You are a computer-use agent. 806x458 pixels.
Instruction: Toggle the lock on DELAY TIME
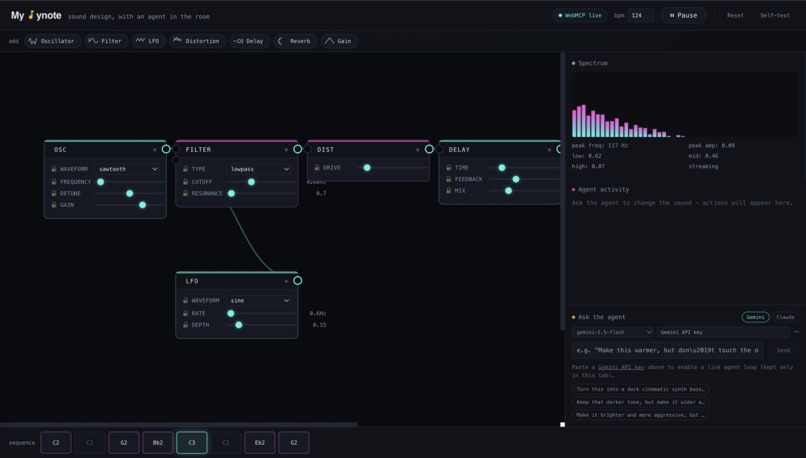449,168
